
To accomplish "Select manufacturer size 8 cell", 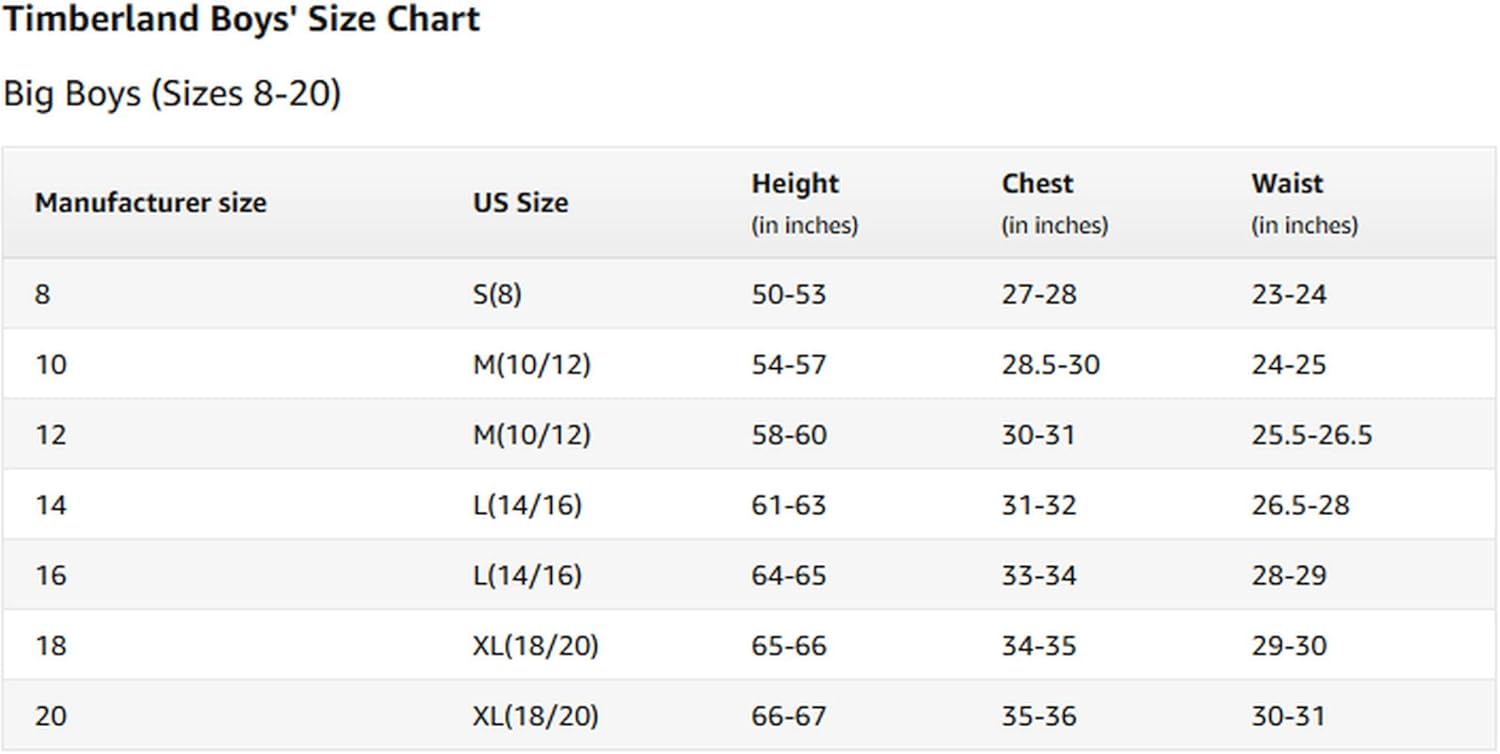I will [42, 295].
